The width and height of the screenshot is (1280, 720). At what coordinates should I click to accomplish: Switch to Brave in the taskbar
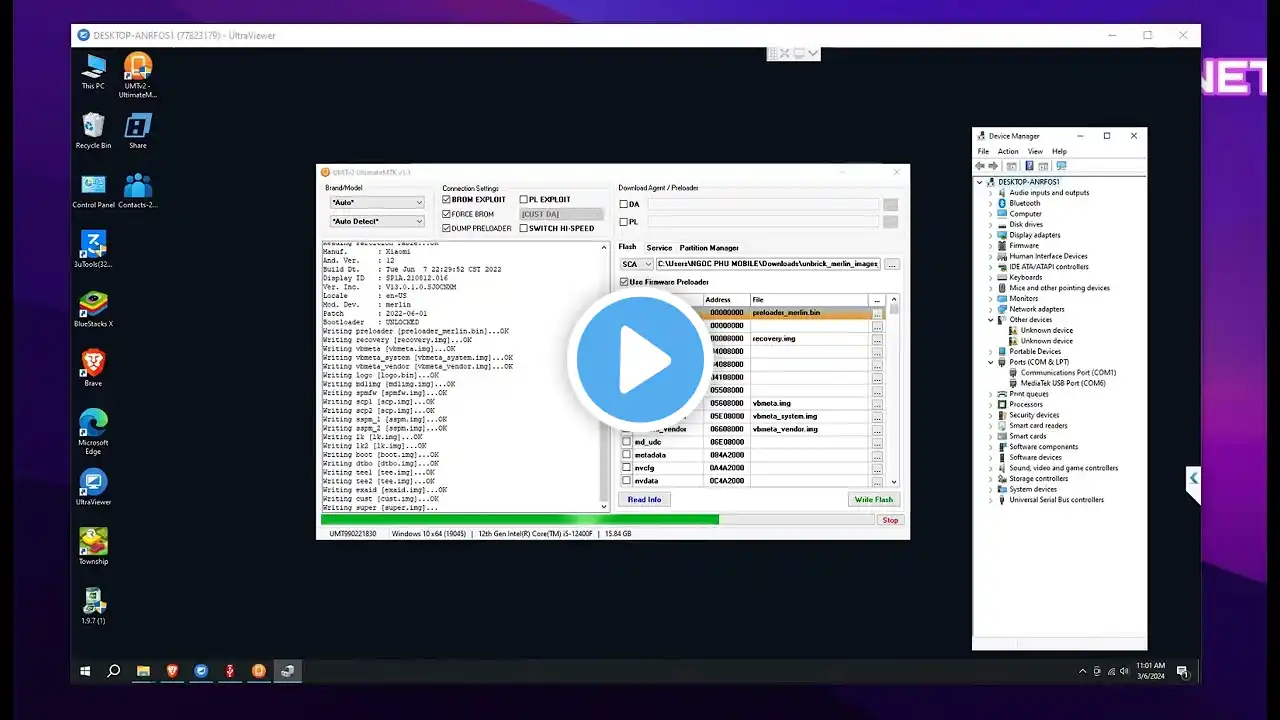pyautogui.click(x=172, y=671)
